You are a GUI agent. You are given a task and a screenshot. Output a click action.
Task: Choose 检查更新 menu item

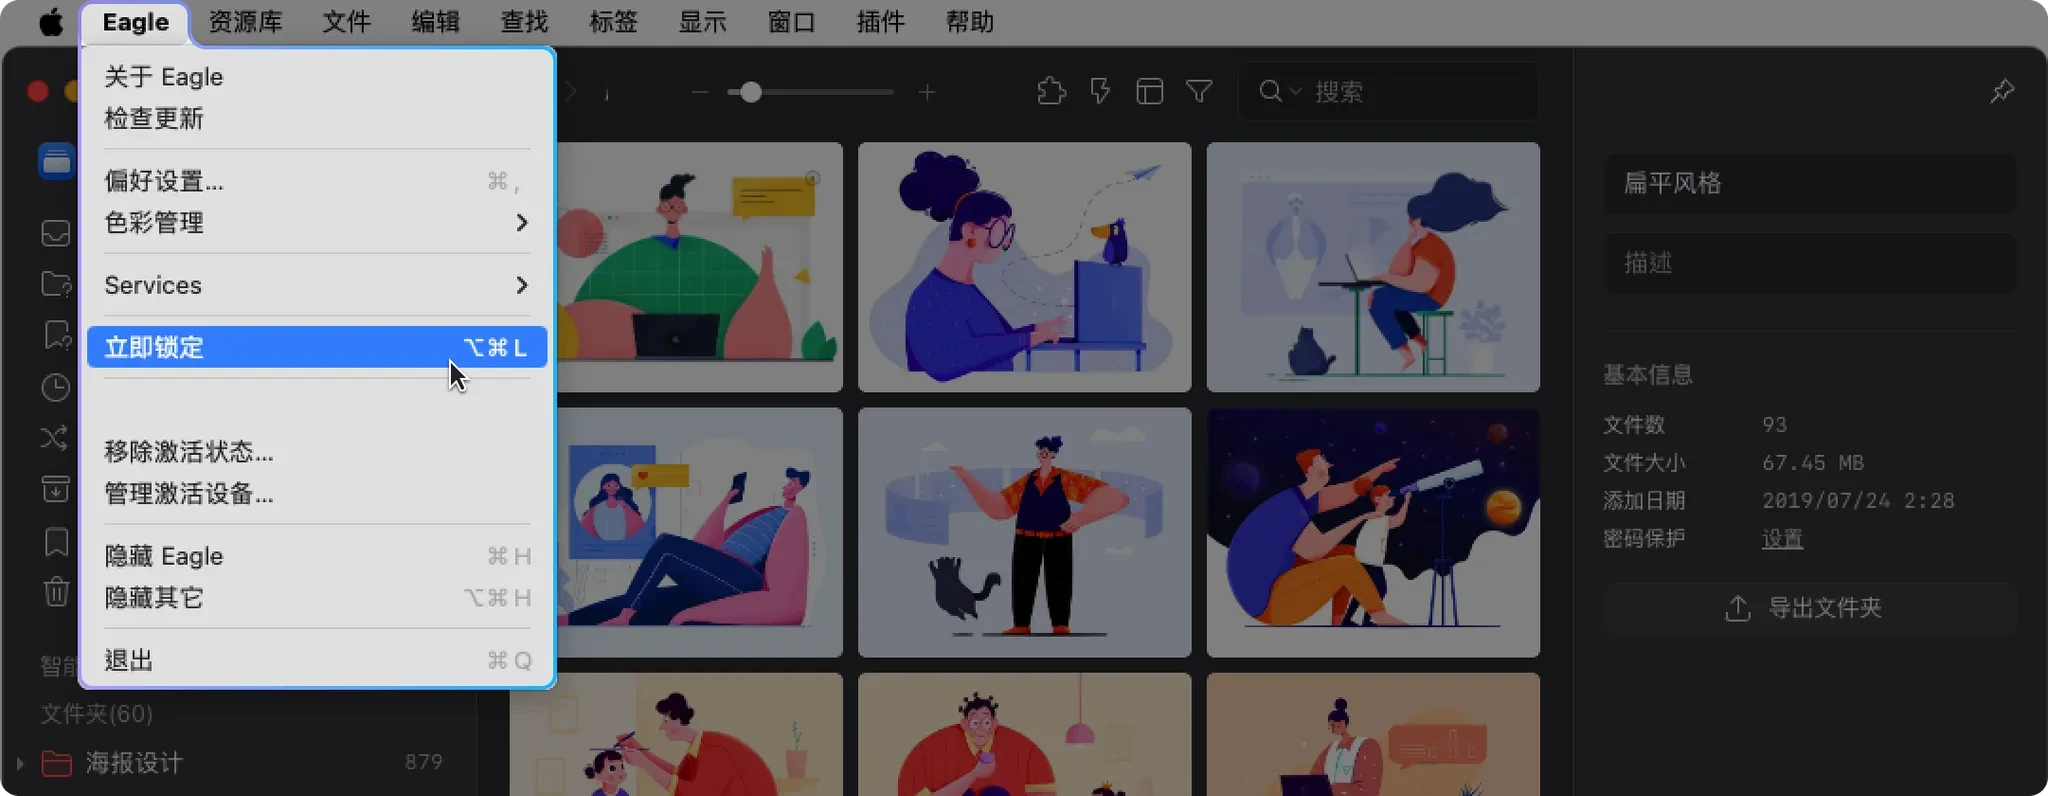pos(317,119)
